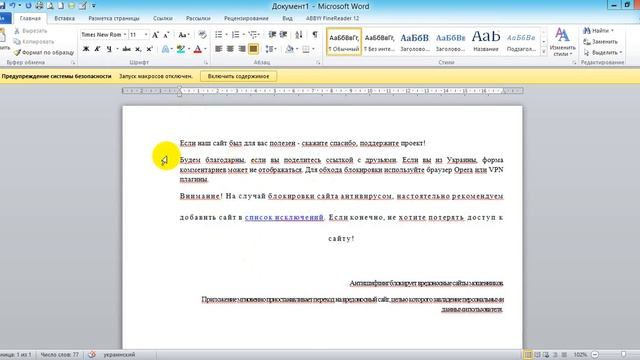The image size is (640, 360).
Task: Open the Вставка tab
Action: 64,18
